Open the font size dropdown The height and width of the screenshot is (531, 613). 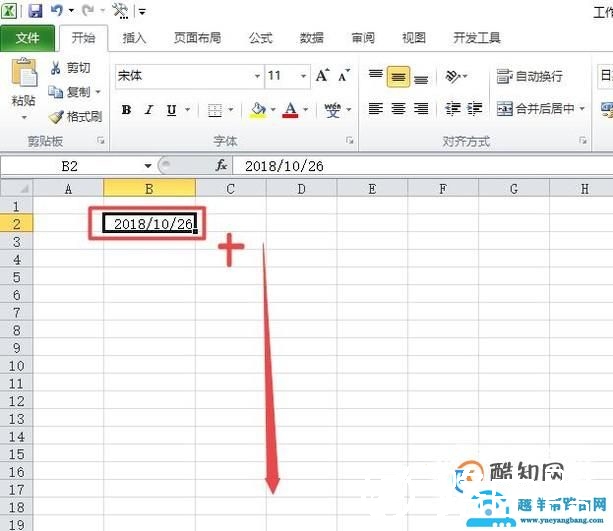click(x=303, y=76)
